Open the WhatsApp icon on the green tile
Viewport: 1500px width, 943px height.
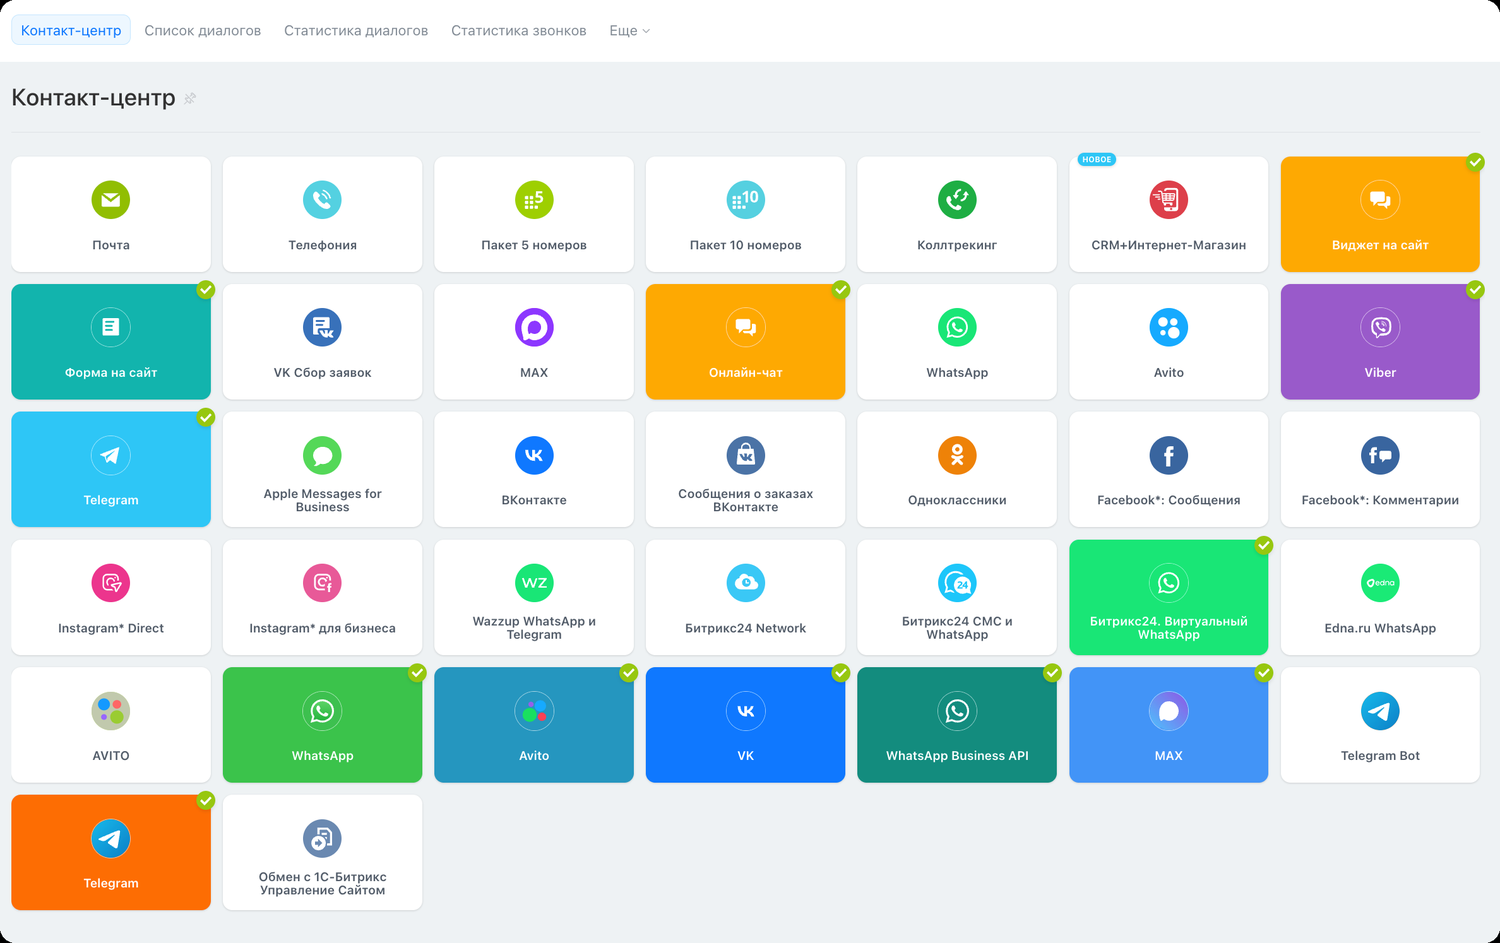pyautogui.click(x=322, y=711)
